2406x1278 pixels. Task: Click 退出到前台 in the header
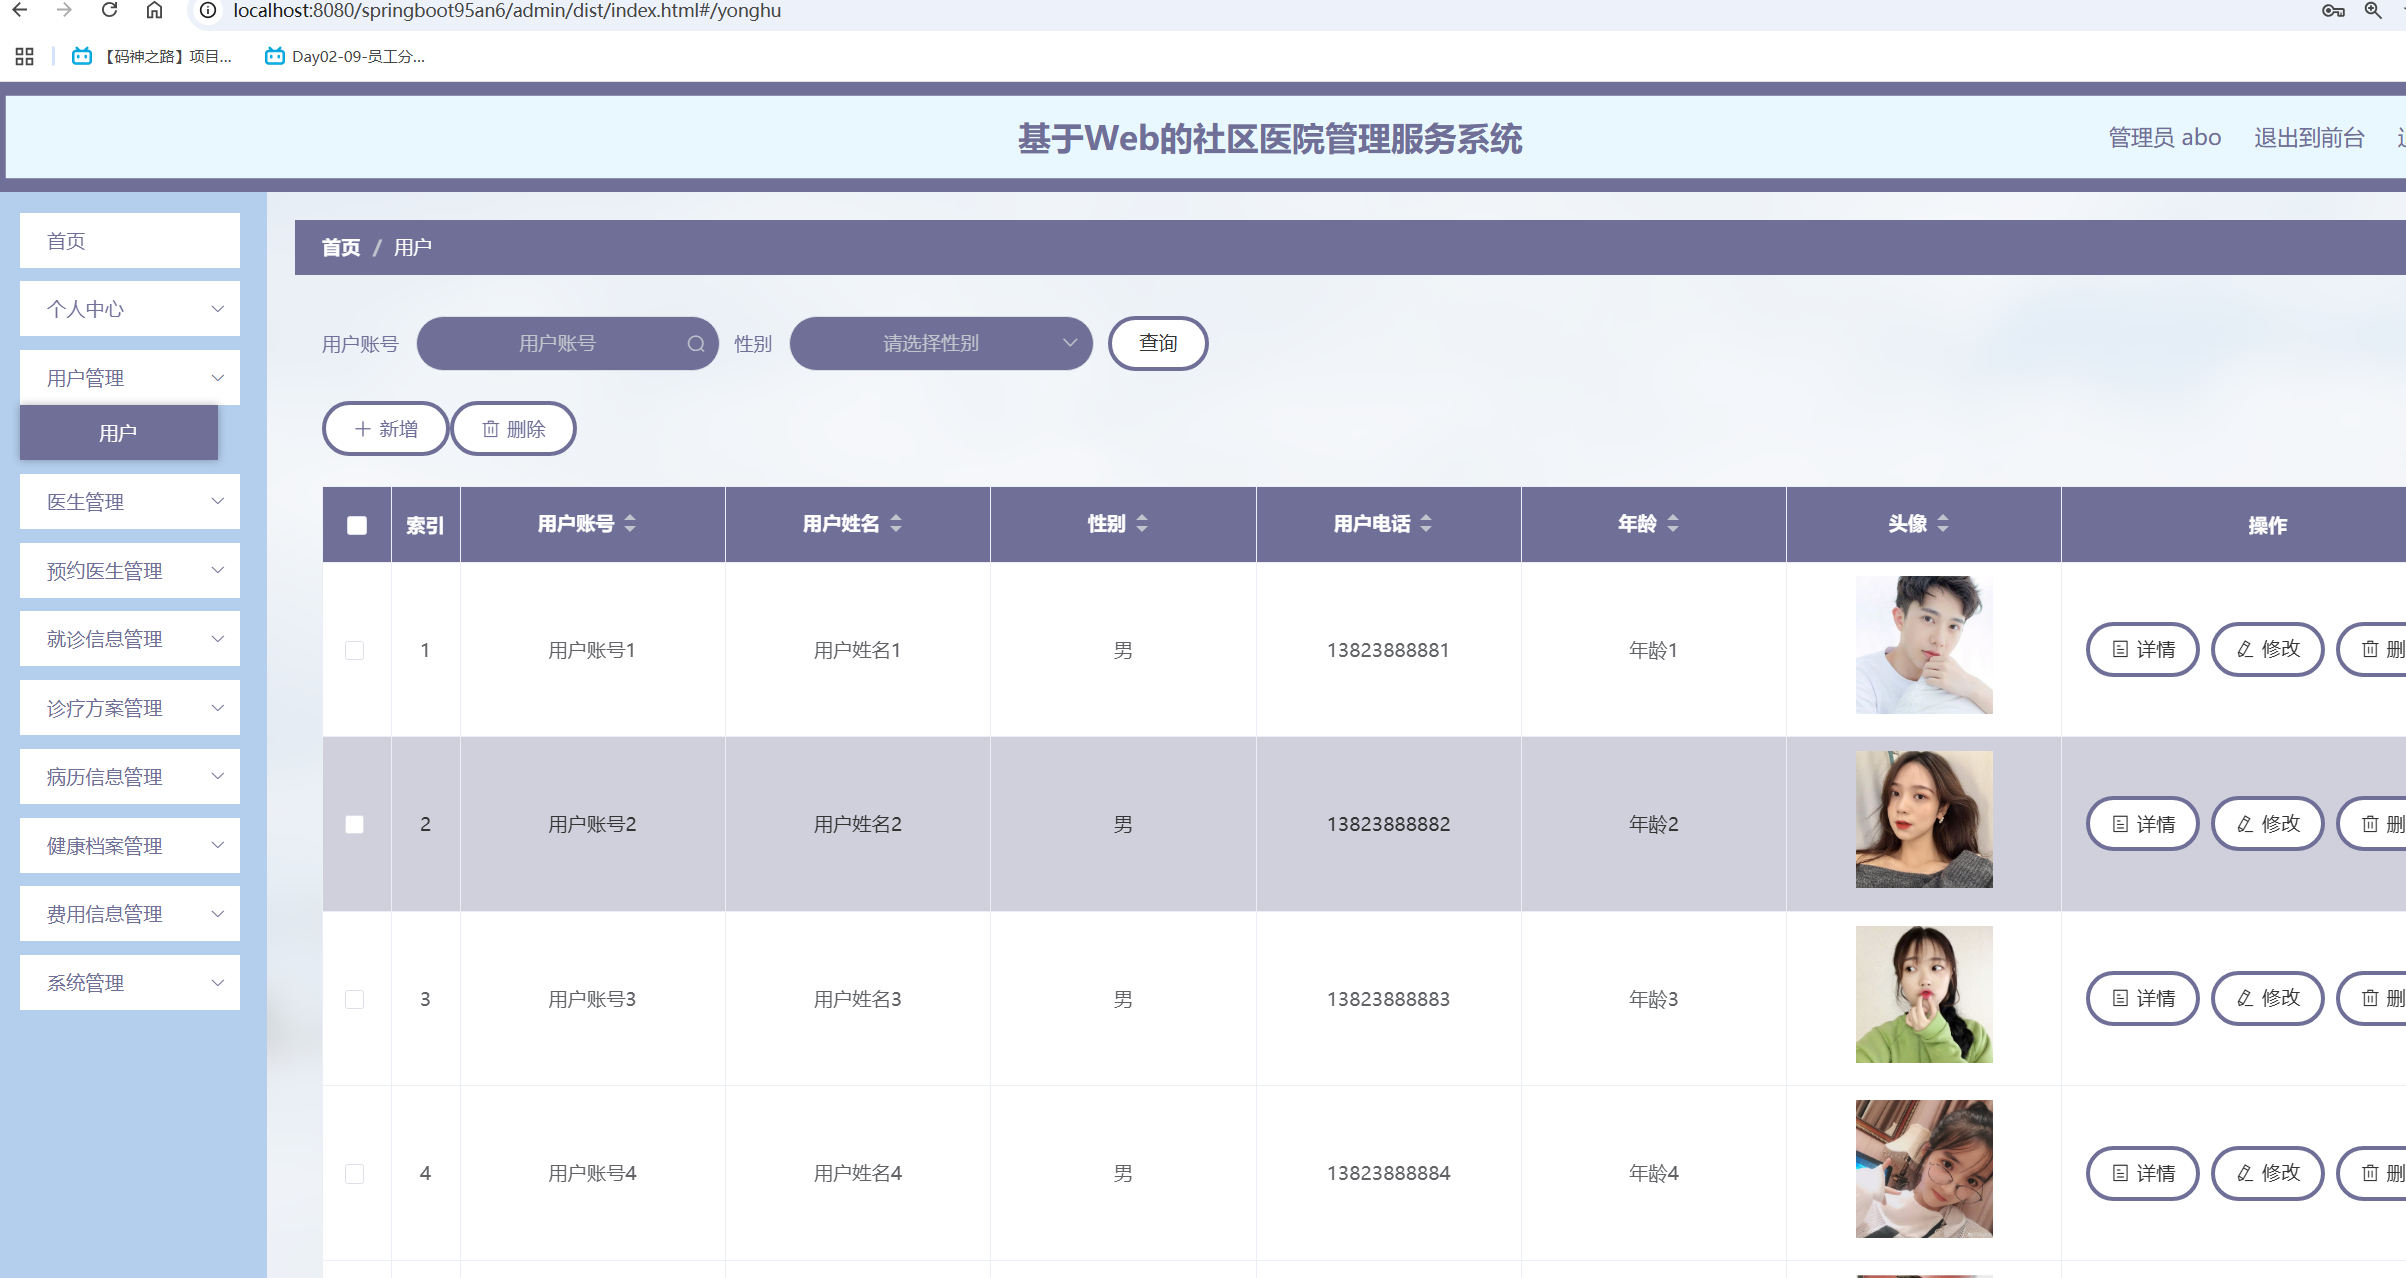(x=2309, y=138)
